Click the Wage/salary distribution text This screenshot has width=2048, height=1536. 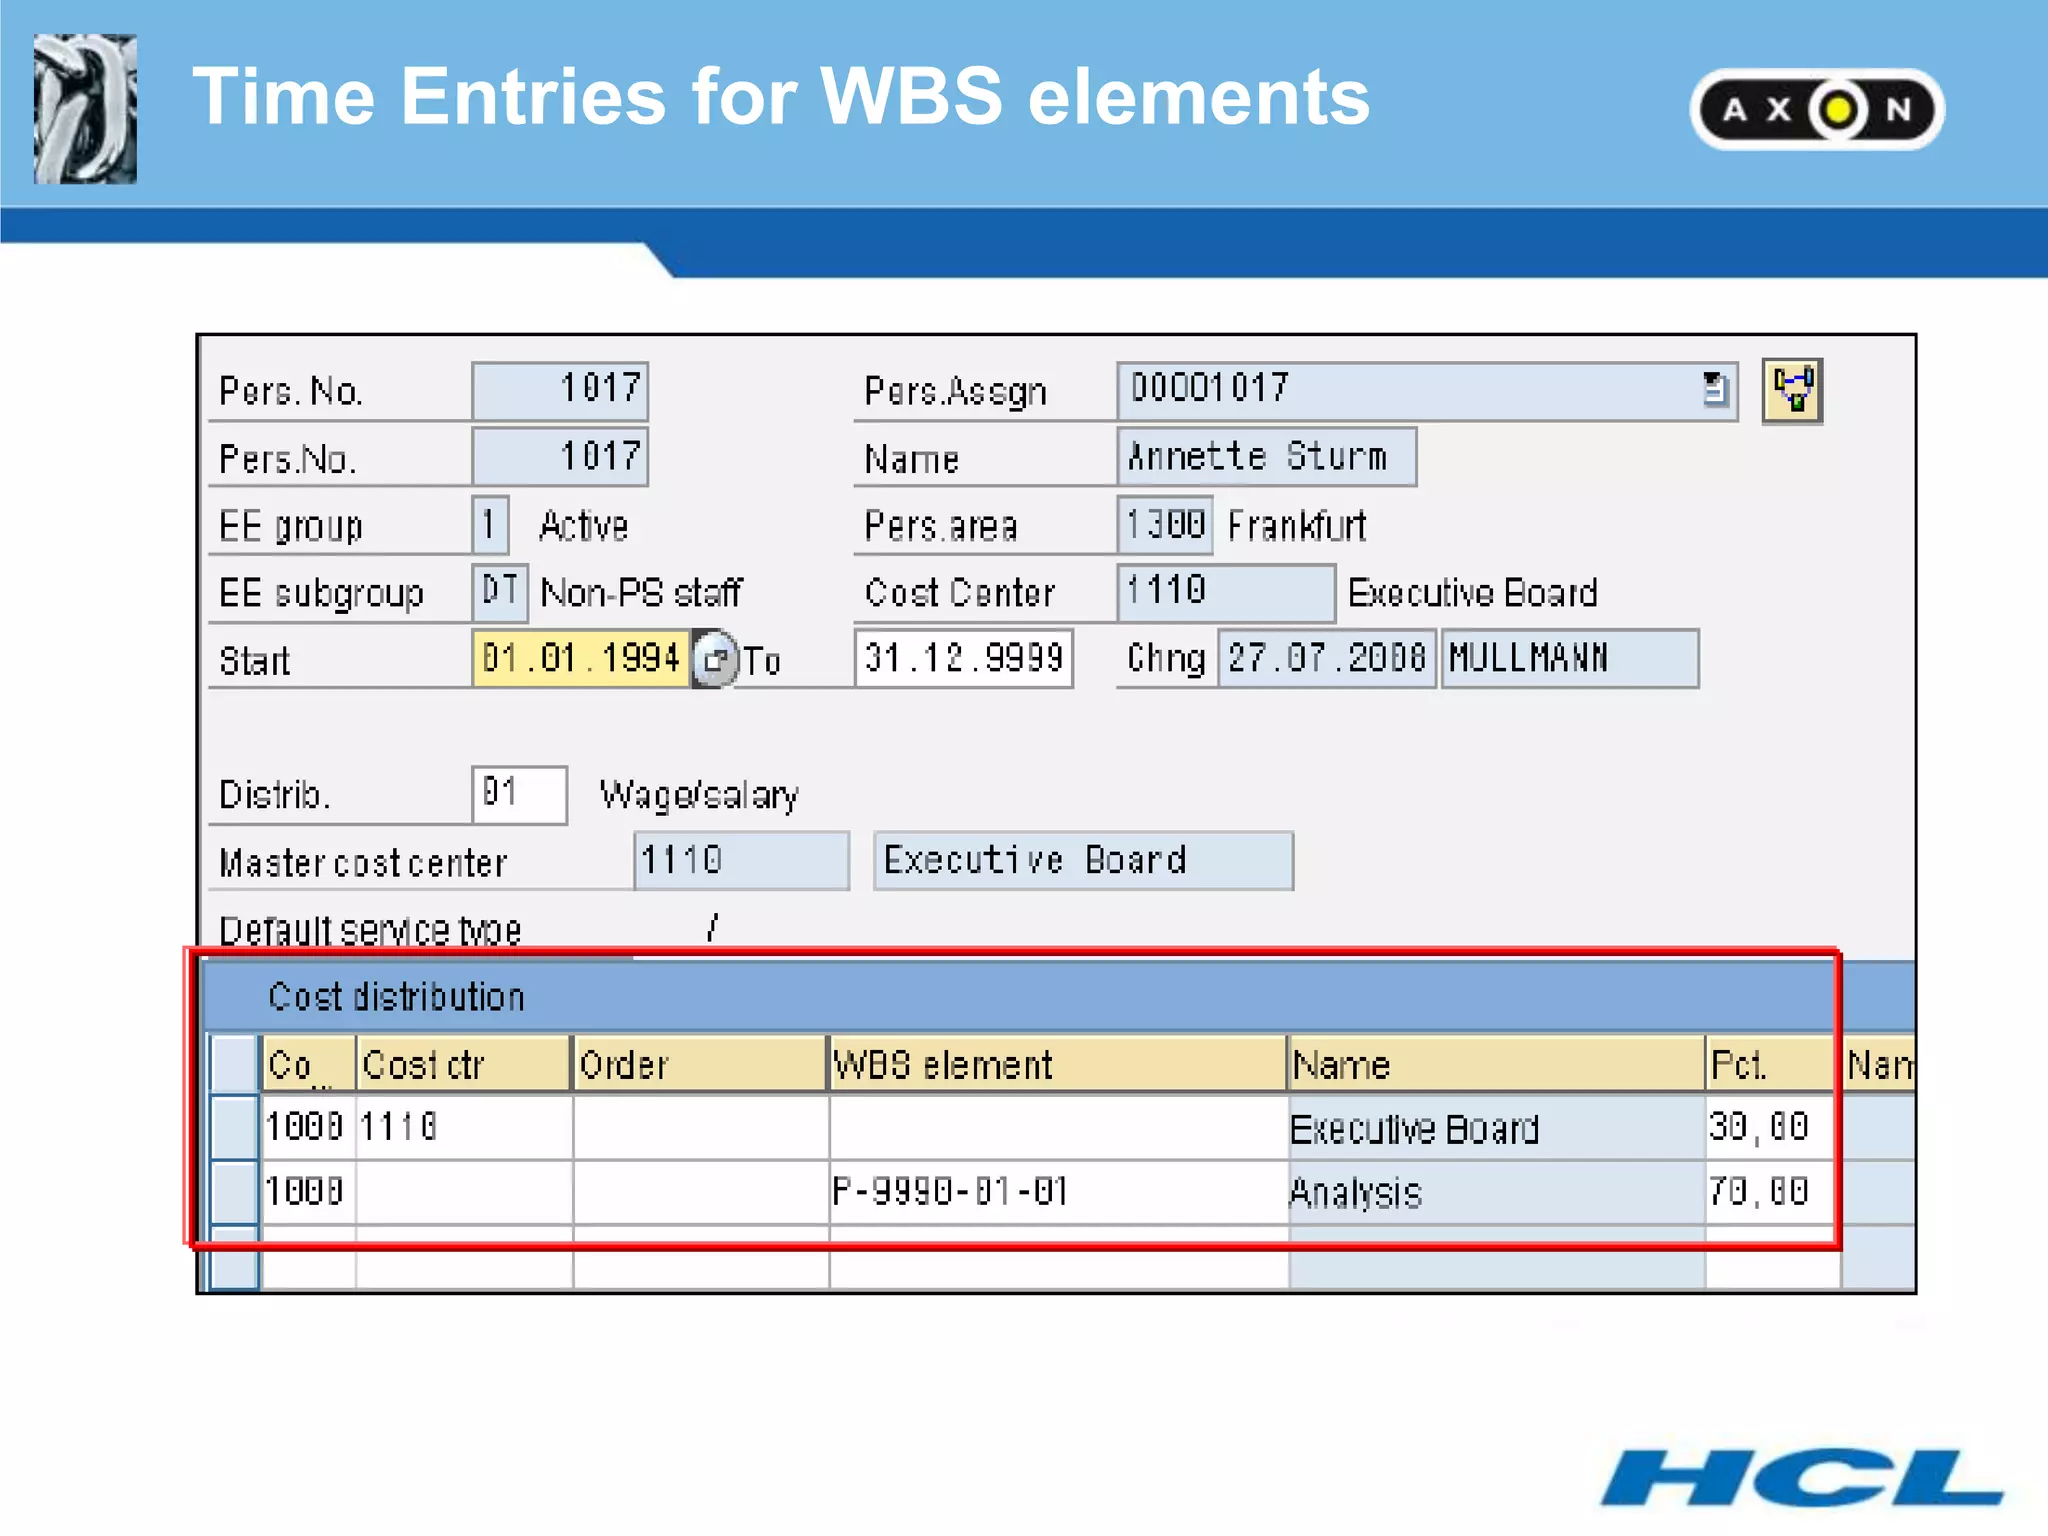click(699, 796)
